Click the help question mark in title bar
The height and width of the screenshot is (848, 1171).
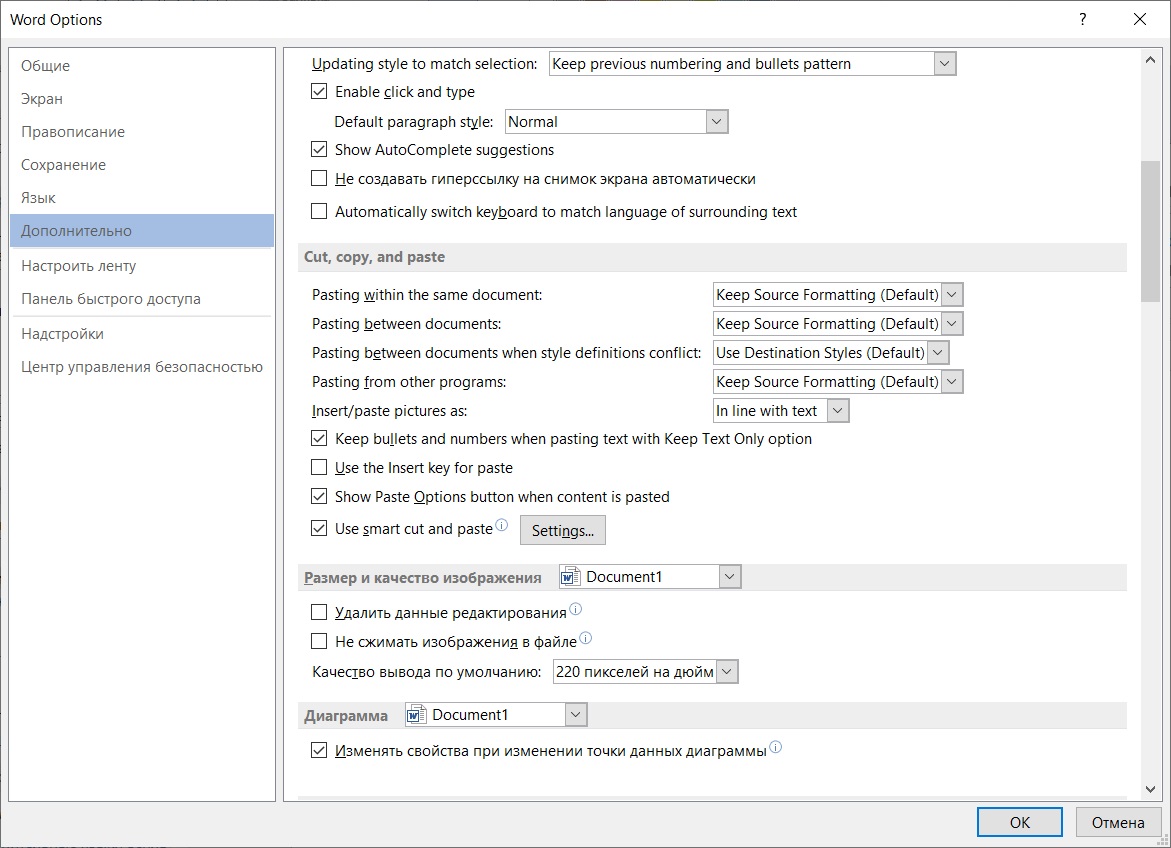coord(1082,19)
